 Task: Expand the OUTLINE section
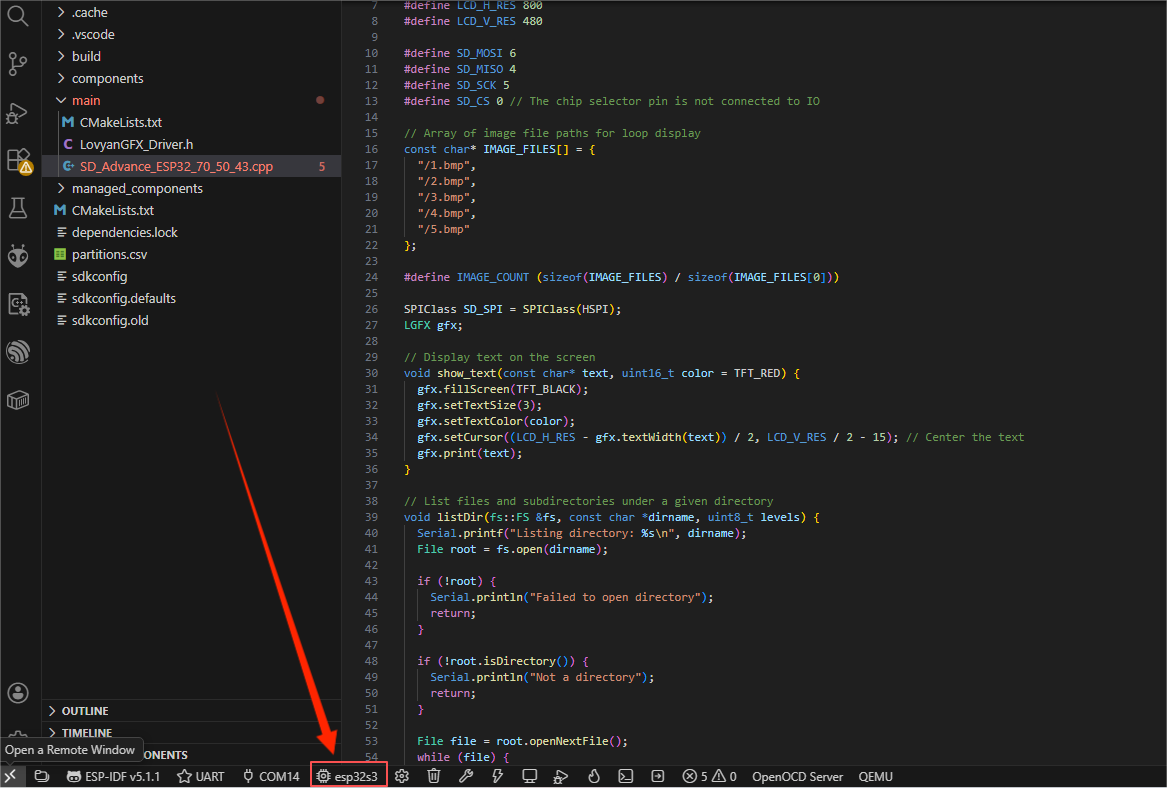[85, 711]
